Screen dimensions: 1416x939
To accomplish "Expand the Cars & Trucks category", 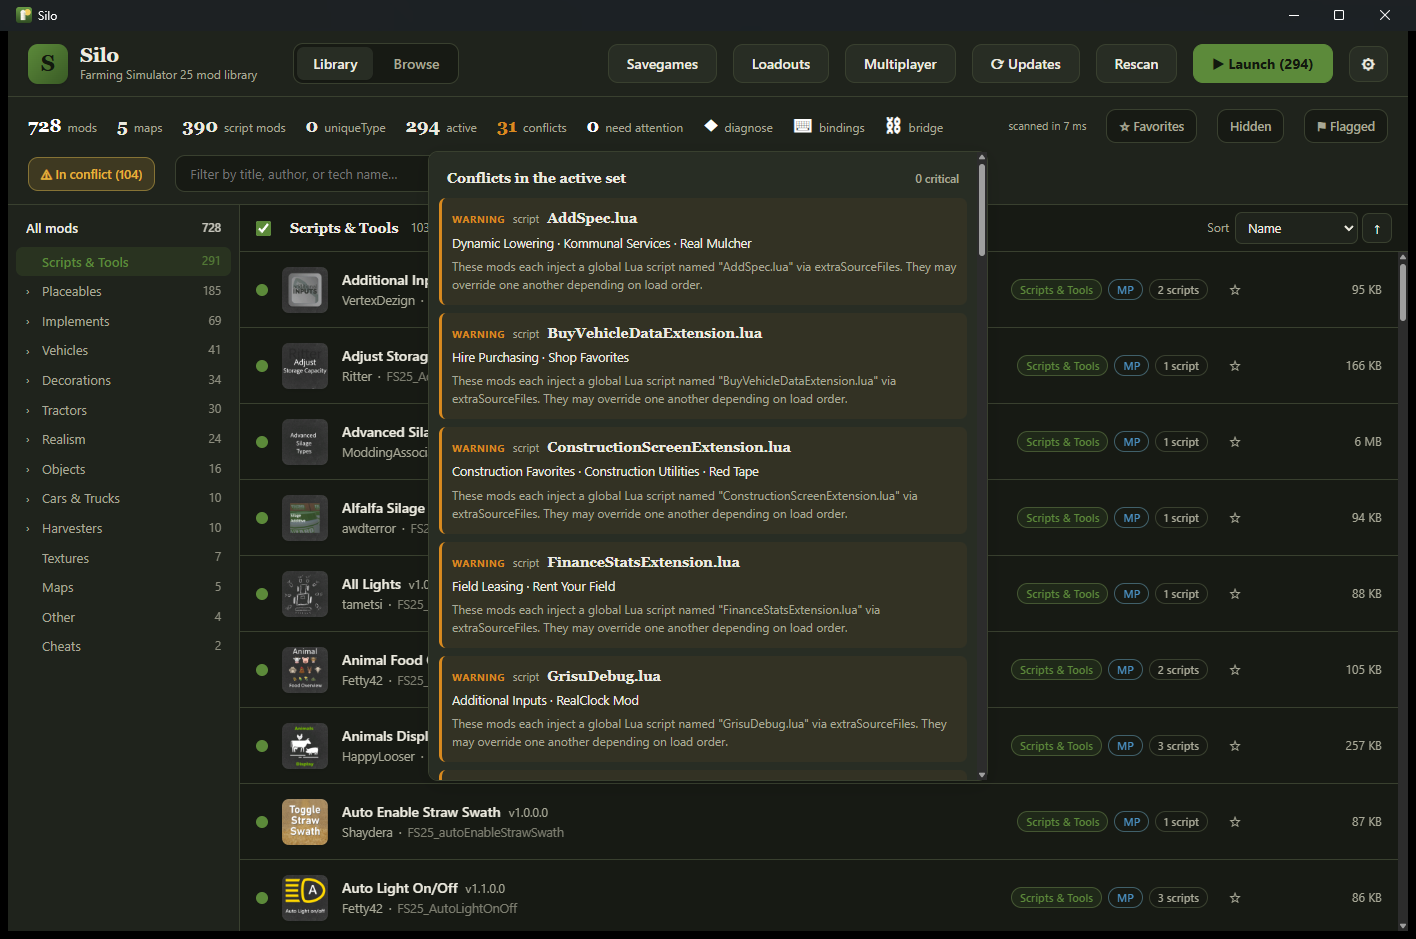I will tap(28, 499).
